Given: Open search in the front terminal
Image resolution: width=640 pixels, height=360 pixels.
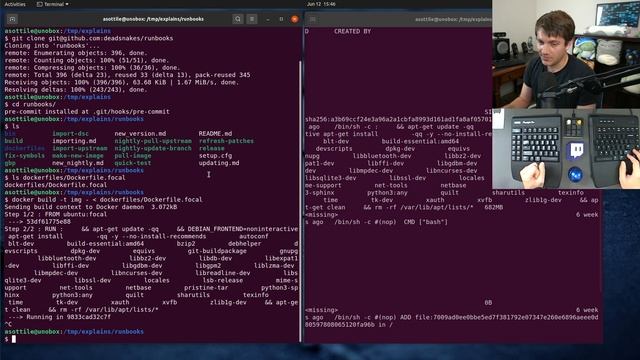Looking at the screenshot, I should pos(238,19).
